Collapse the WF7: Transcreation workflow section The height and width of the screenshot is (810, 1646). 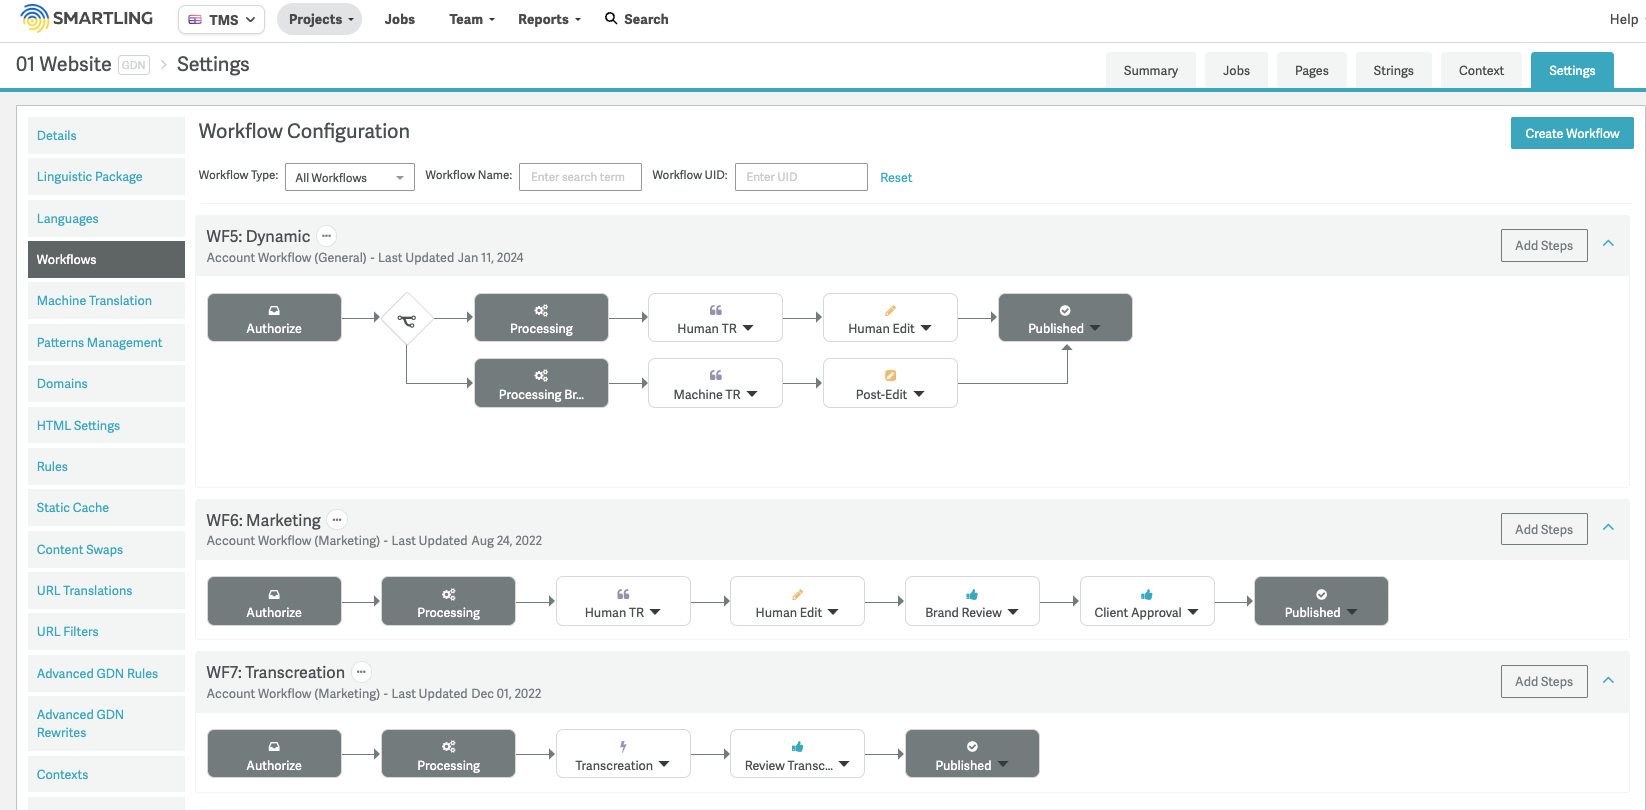(x=1608, y=681)
